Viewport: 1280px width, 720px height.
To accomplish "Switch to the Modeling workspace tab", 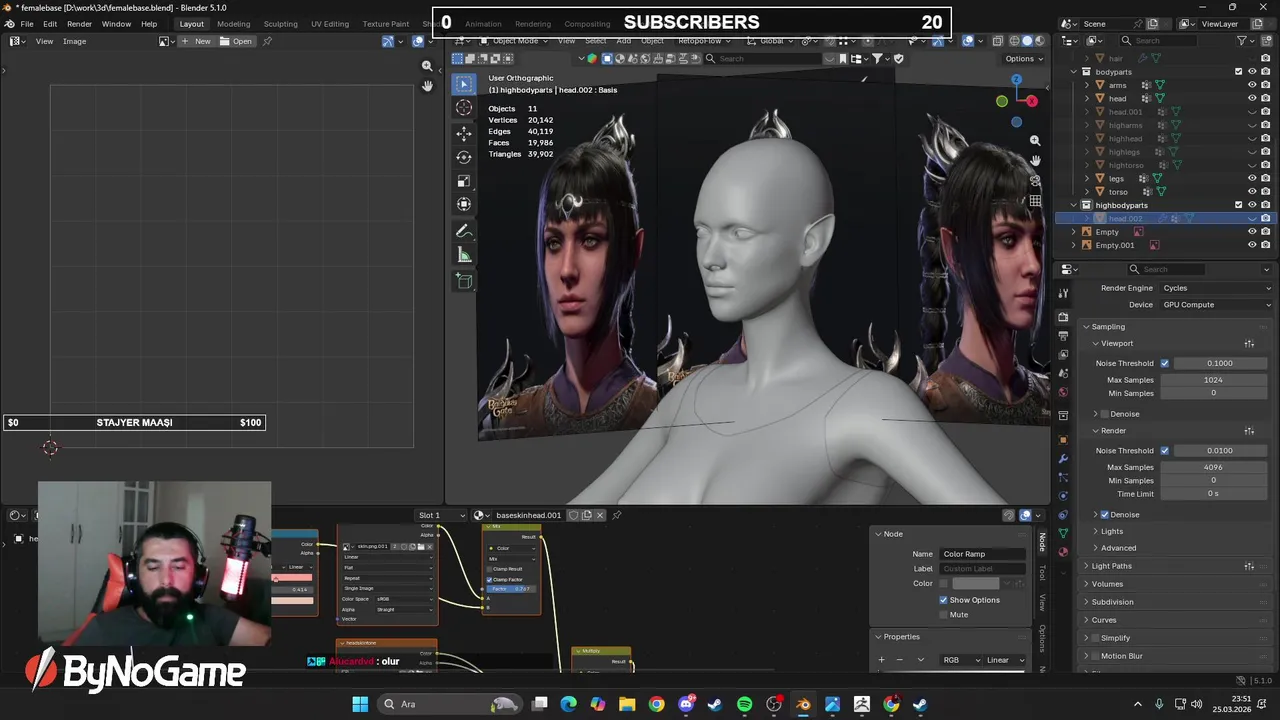I will (x=234, y=24).
